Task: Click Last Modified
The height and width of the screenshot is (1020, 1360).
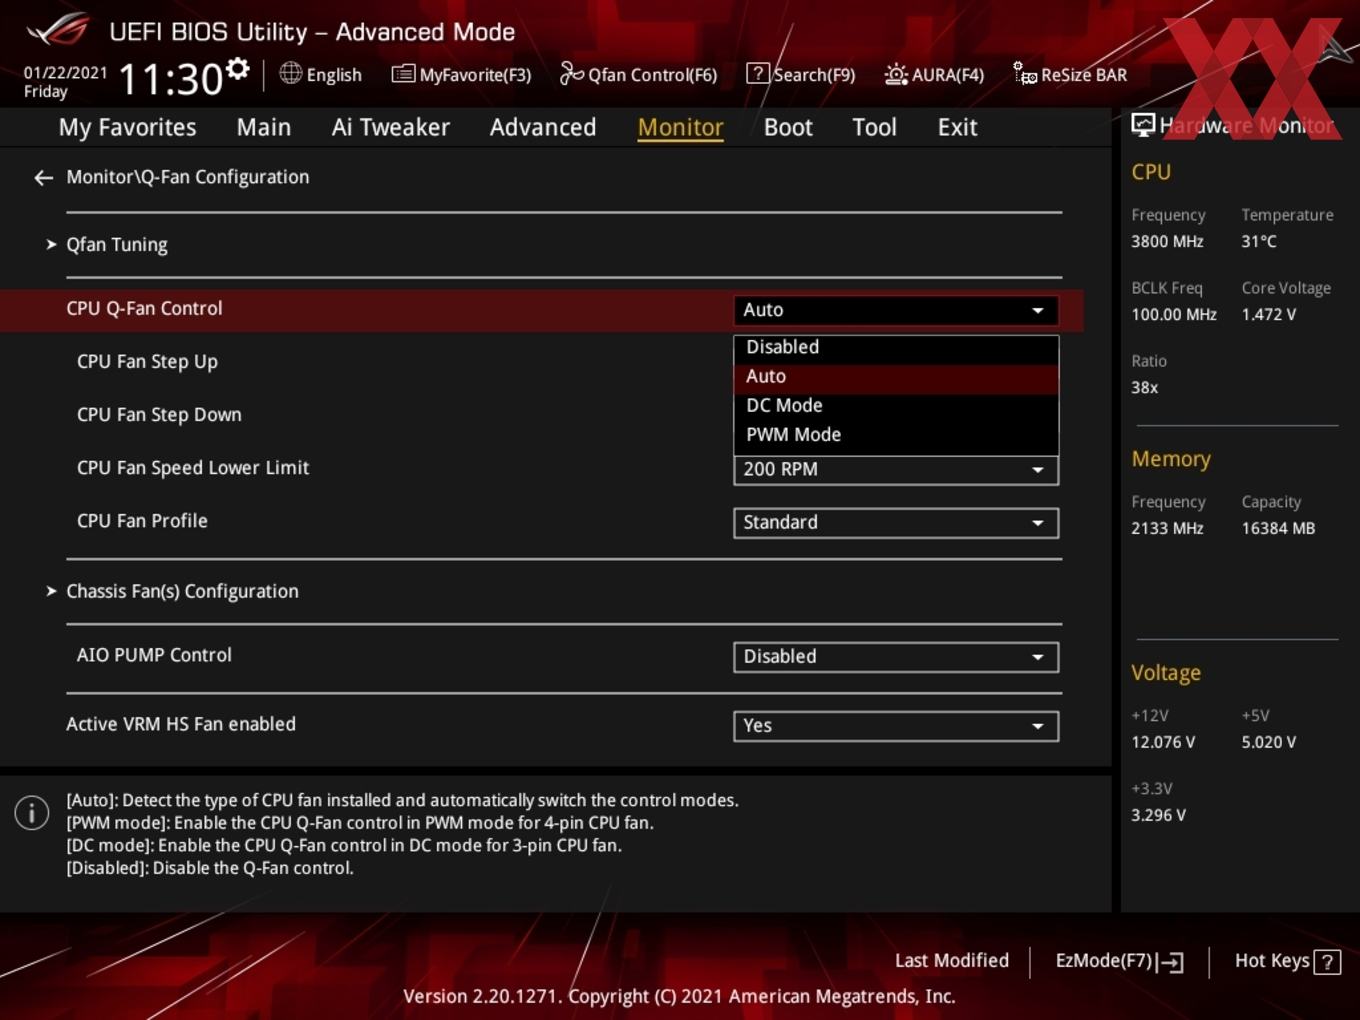Action: tap(952, 961)
